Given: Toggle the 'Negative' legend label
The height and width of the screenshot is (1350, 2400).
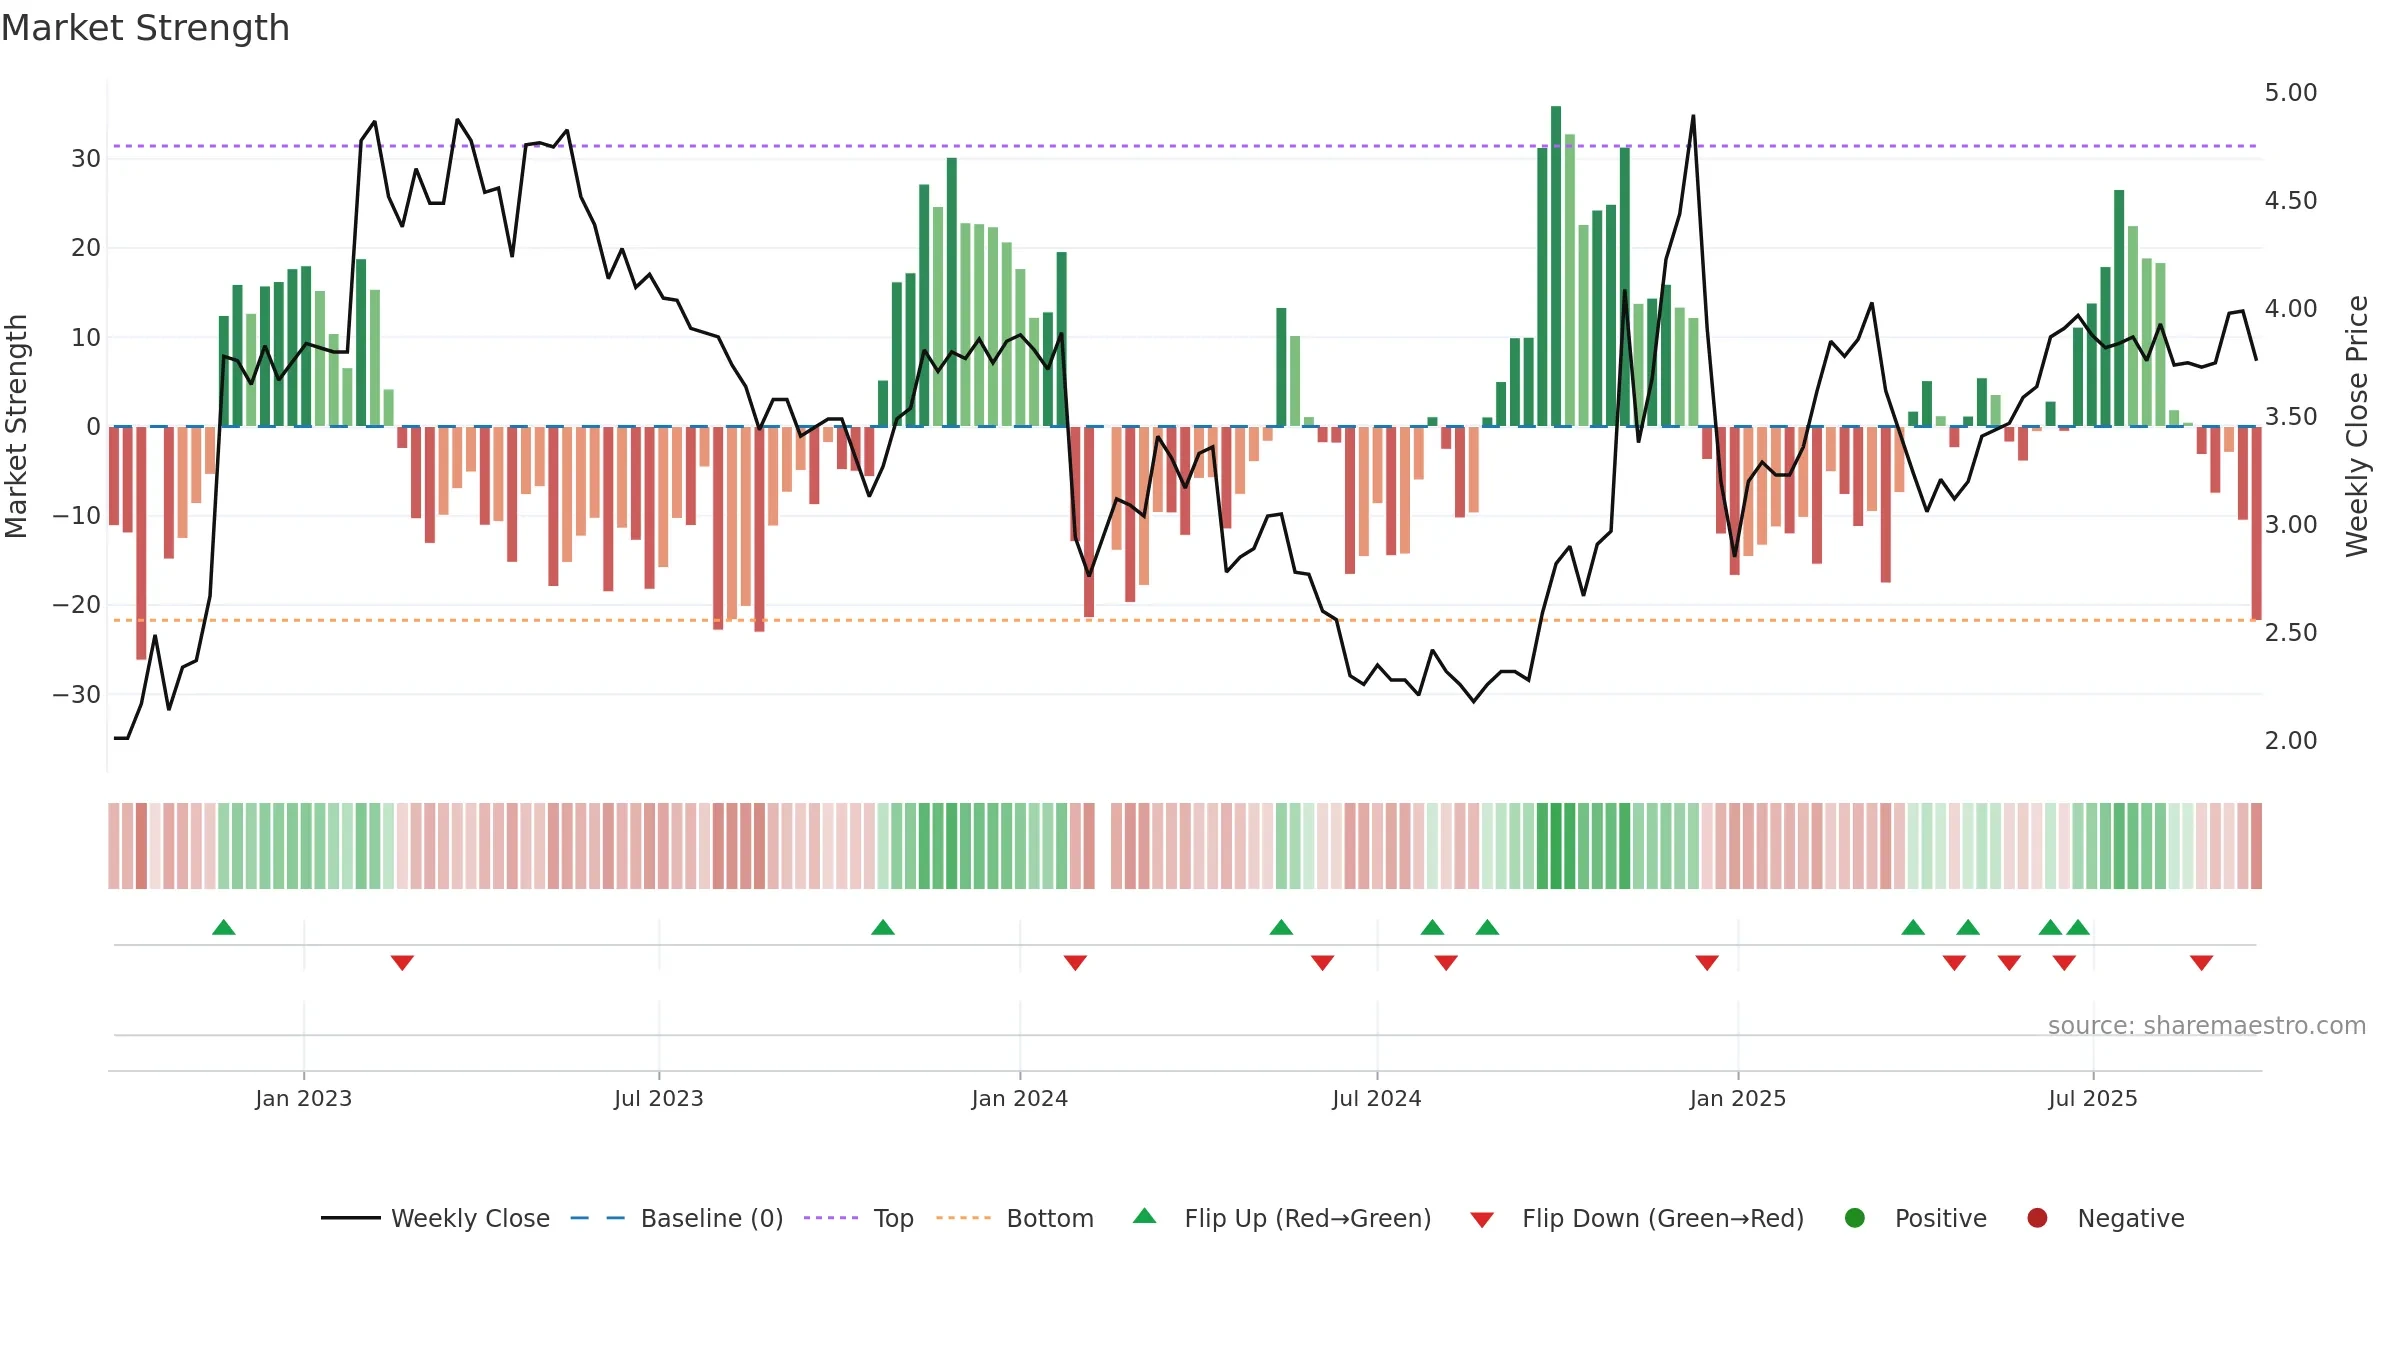Looking at the screenshot, I should (x=2131, y=1218).
